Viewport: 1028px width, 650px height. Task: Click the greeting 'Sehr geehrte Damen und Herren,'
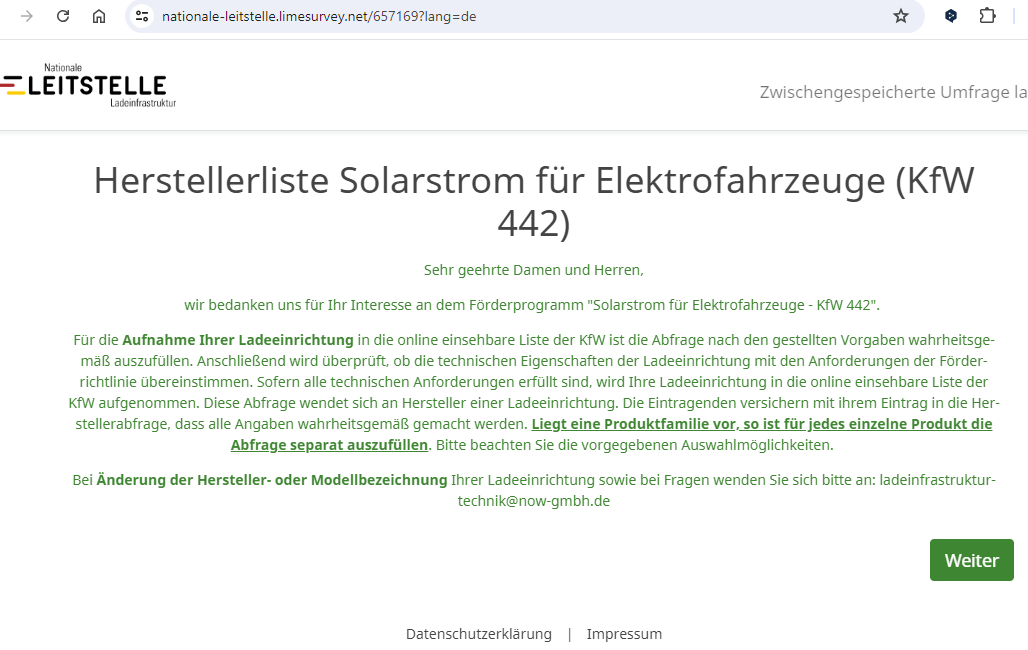pos(534,270)
